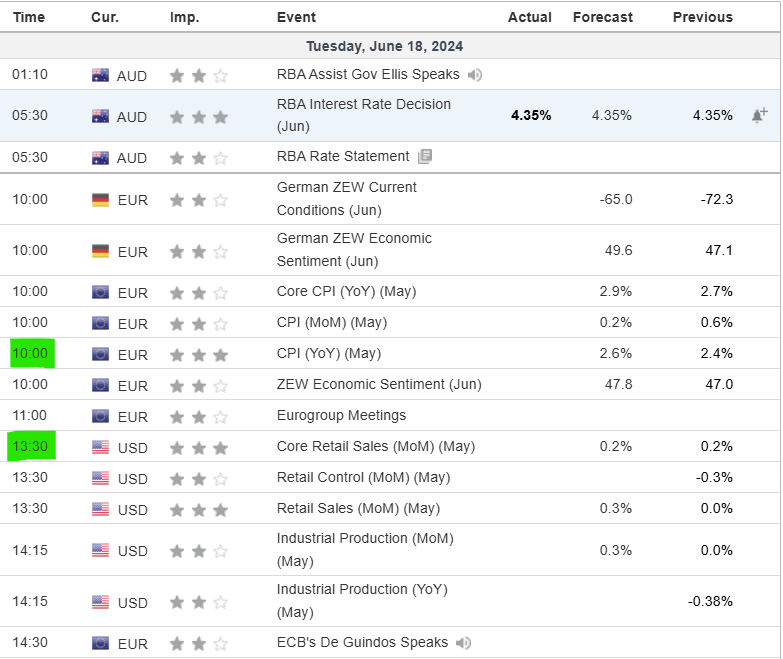
Task: Open the Core CPI (YoY) (May) event
Action: 346,292
